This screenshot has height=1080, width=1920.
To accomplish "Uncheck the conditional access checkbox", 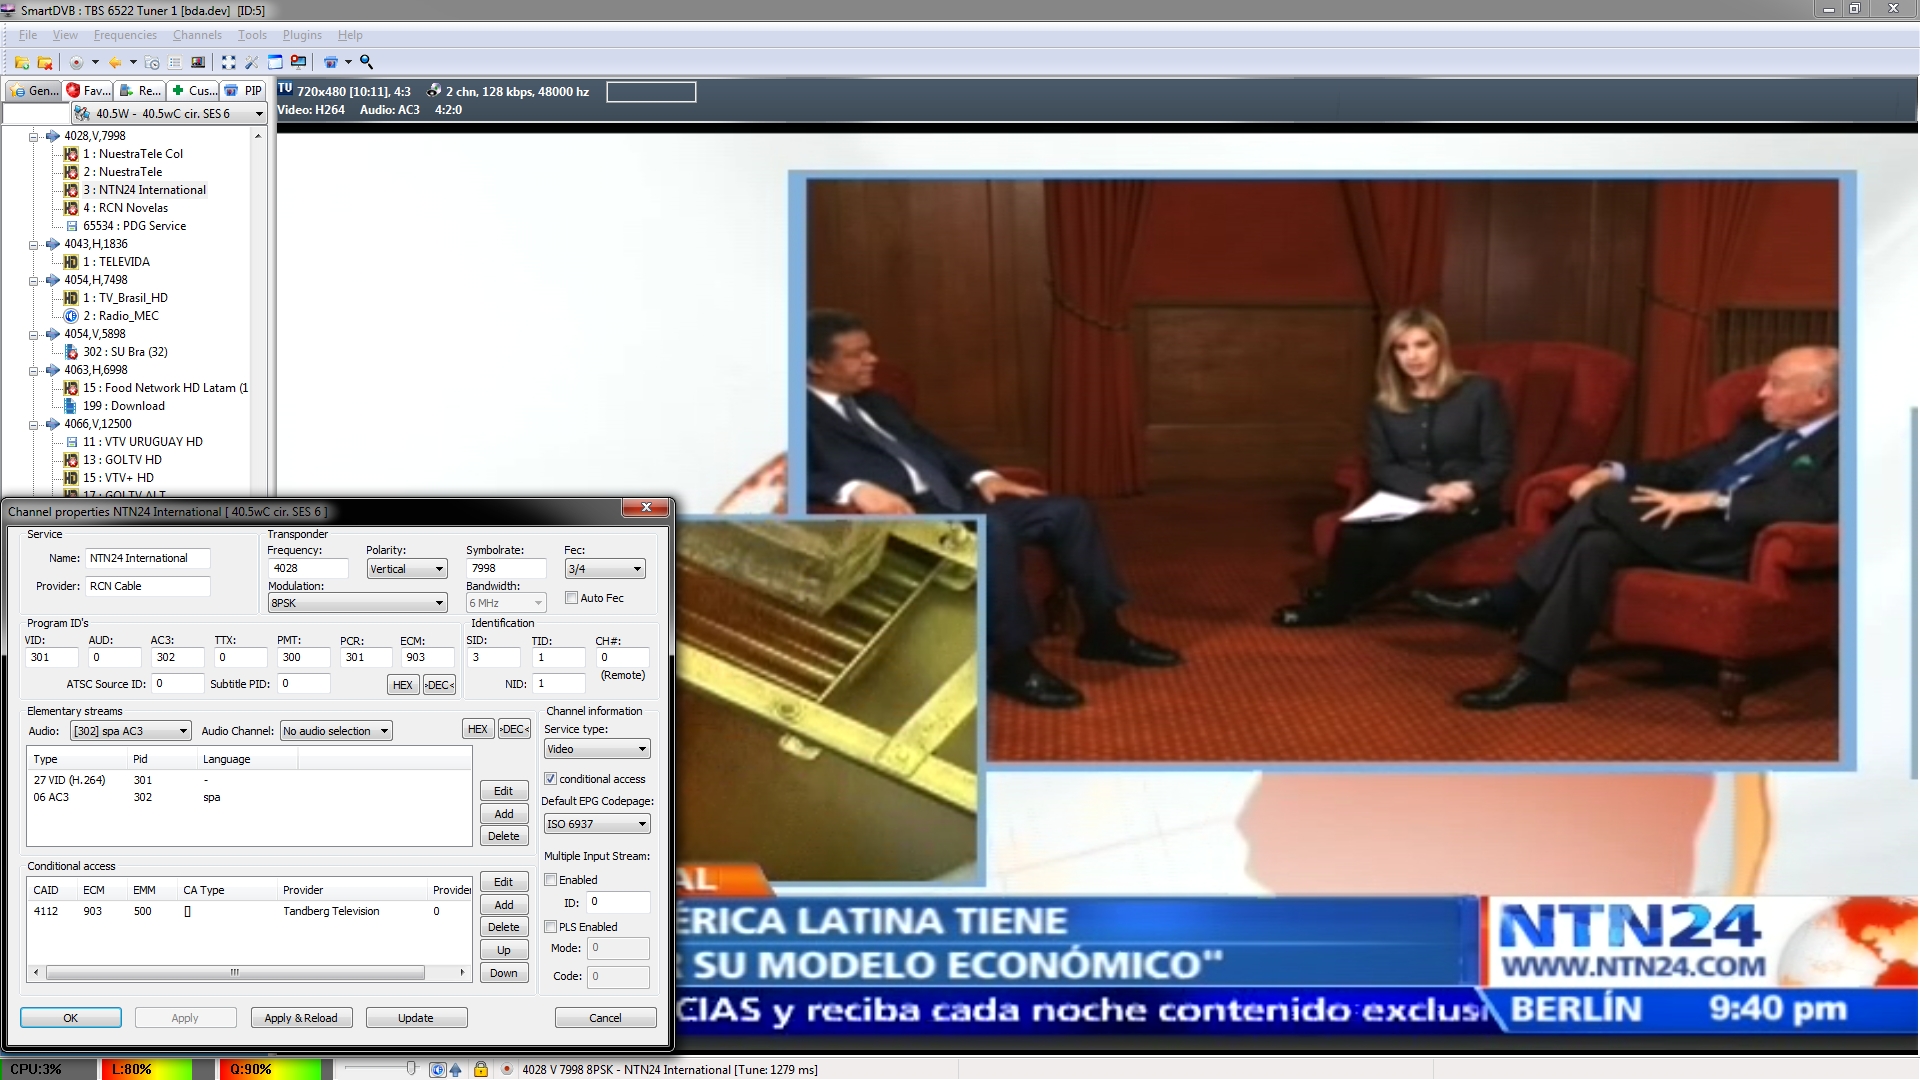I will pos(550,779).
